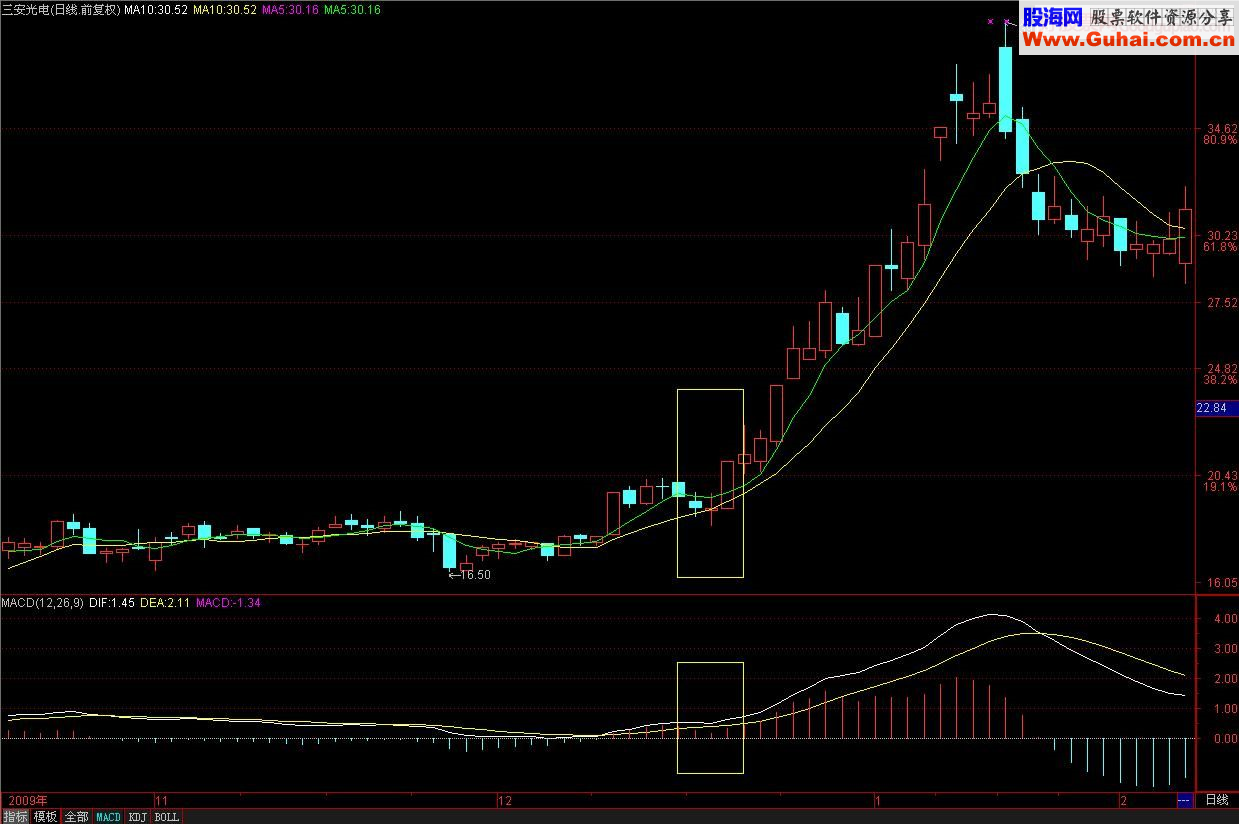Click the 24.82 price axis label
Screen dimensions: 1239x824
point(1222,368)
